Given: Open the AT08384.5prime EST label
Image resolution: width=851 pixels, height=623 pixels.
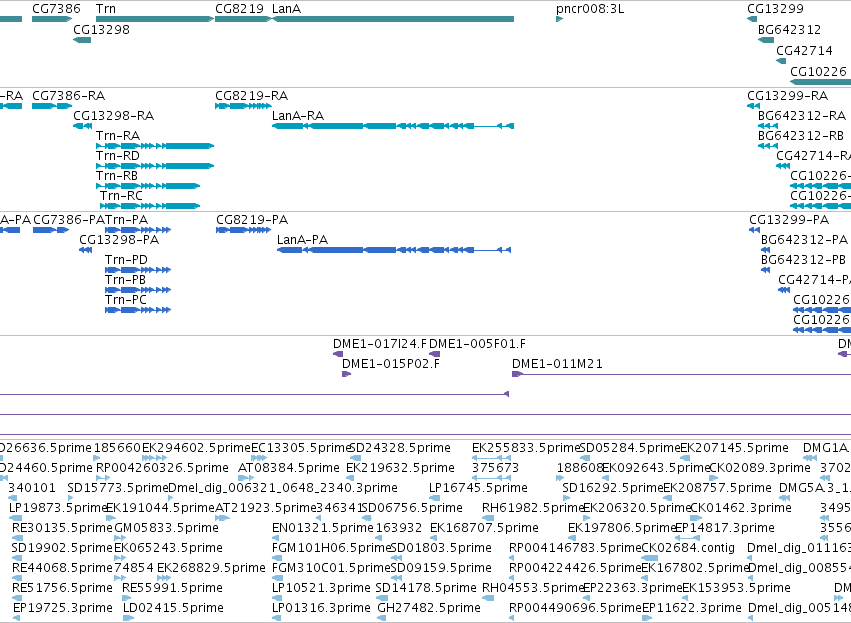Looking at the screenshot, I should [x=289, y=468].
